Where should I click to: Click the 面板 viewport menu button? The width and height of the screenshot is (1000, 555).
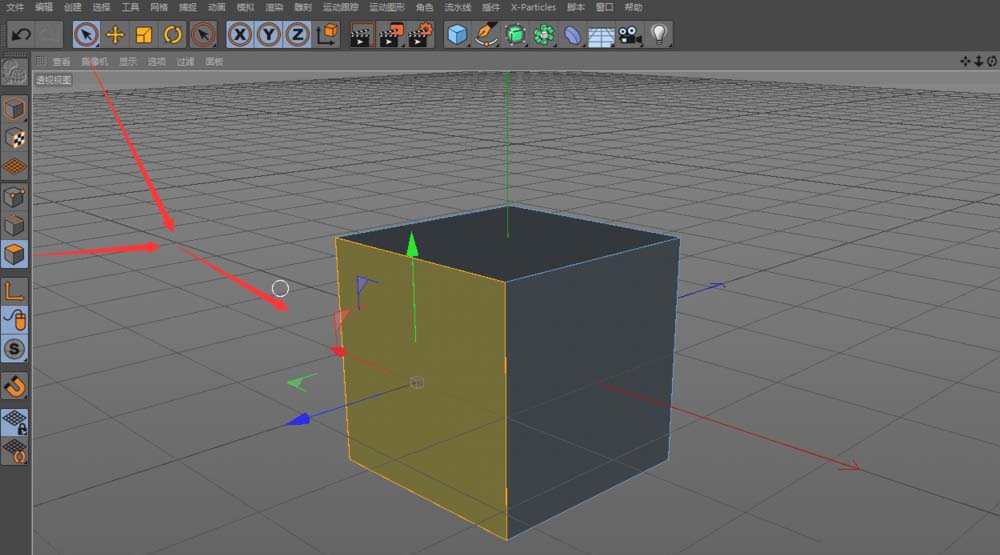[x=214, y=62]
